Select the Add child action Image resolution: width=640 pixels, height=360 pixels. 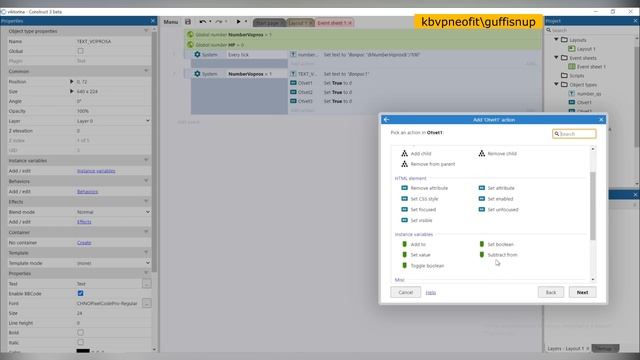[416, 153]
